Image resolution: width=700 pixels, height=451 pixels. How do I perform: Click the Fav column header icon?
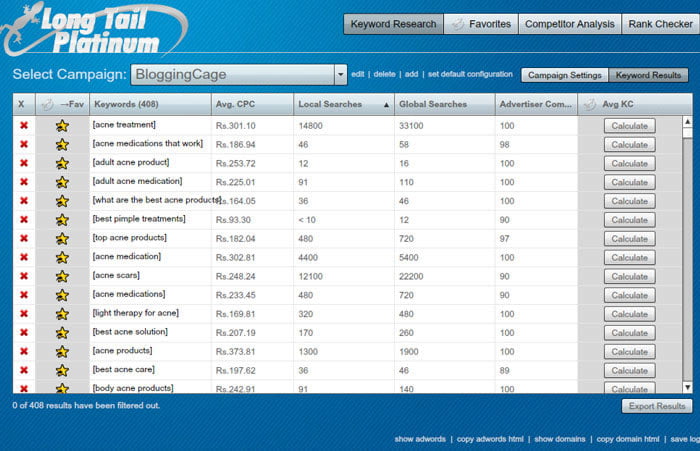point(47,104)
